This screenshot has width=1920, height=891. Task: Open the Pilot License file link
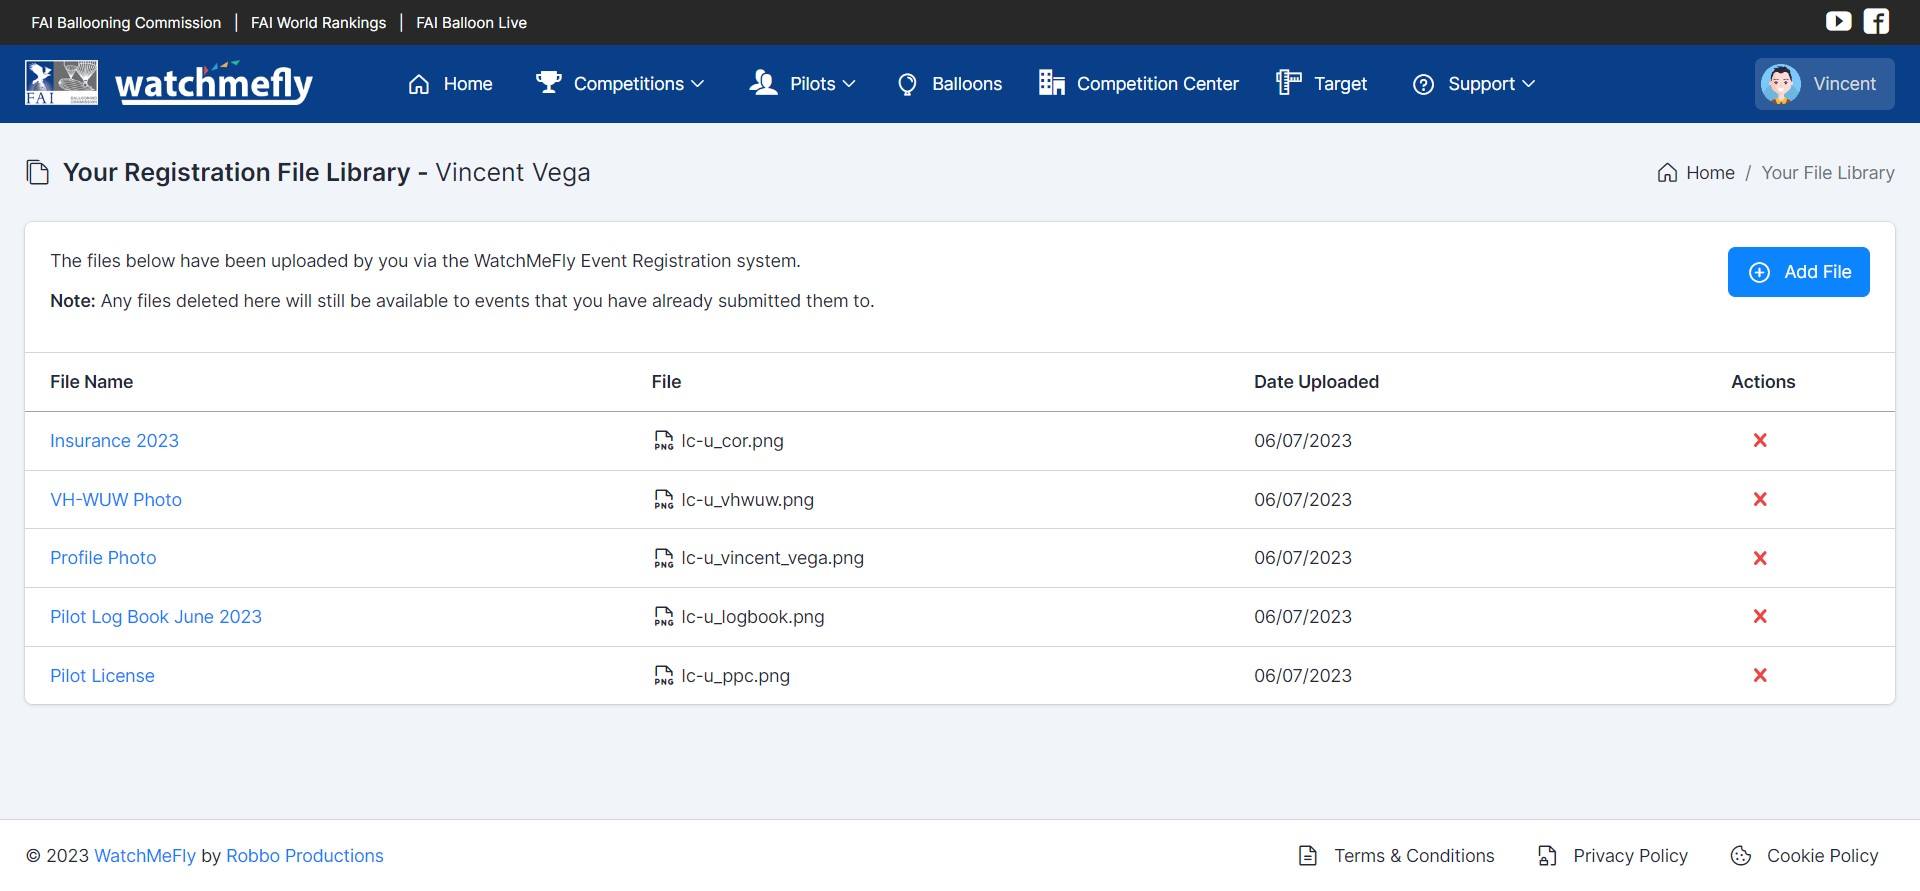[x=102, y=676]
